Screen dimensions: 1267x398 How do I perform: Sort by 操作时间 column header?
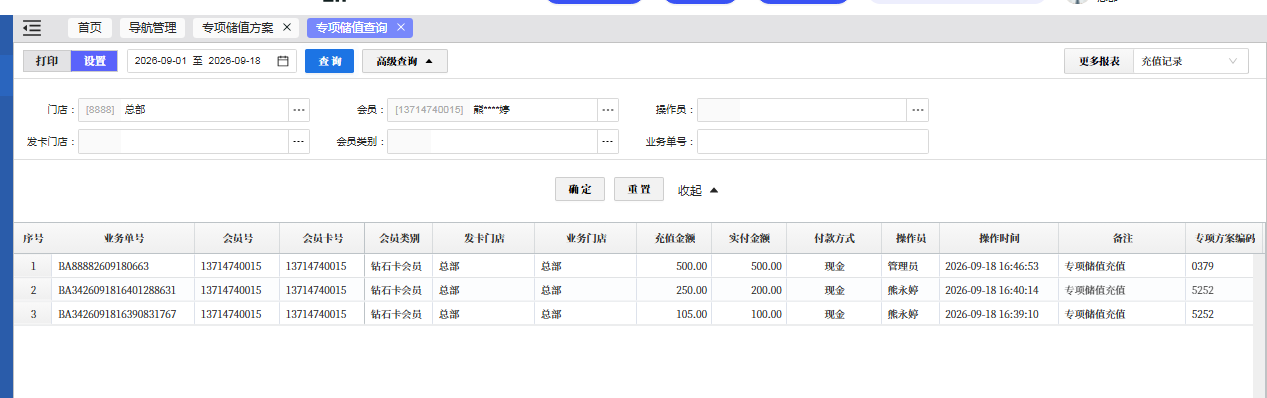pos(998,238)
